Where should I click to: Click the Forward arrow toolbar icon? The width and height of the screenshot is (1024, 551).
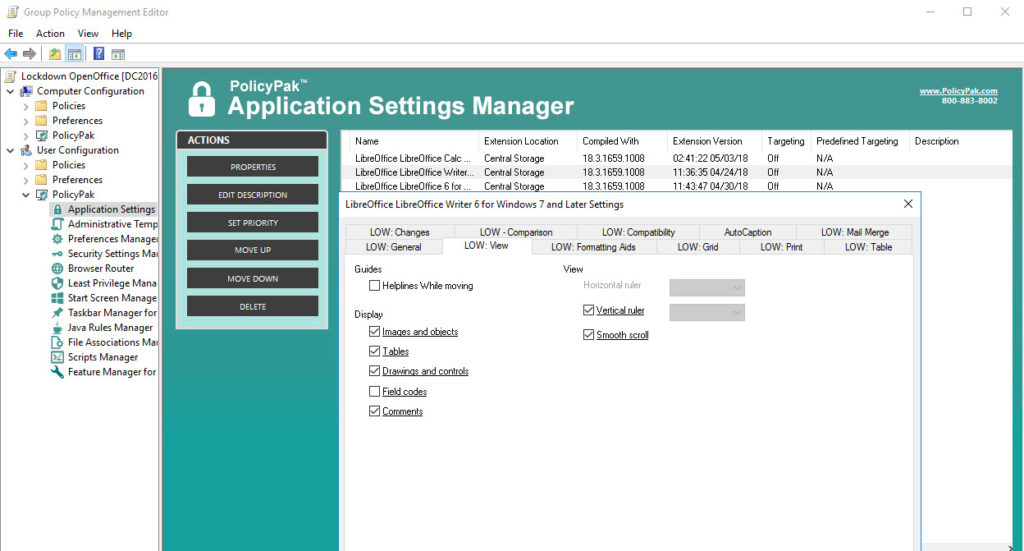tap(29, 54)
